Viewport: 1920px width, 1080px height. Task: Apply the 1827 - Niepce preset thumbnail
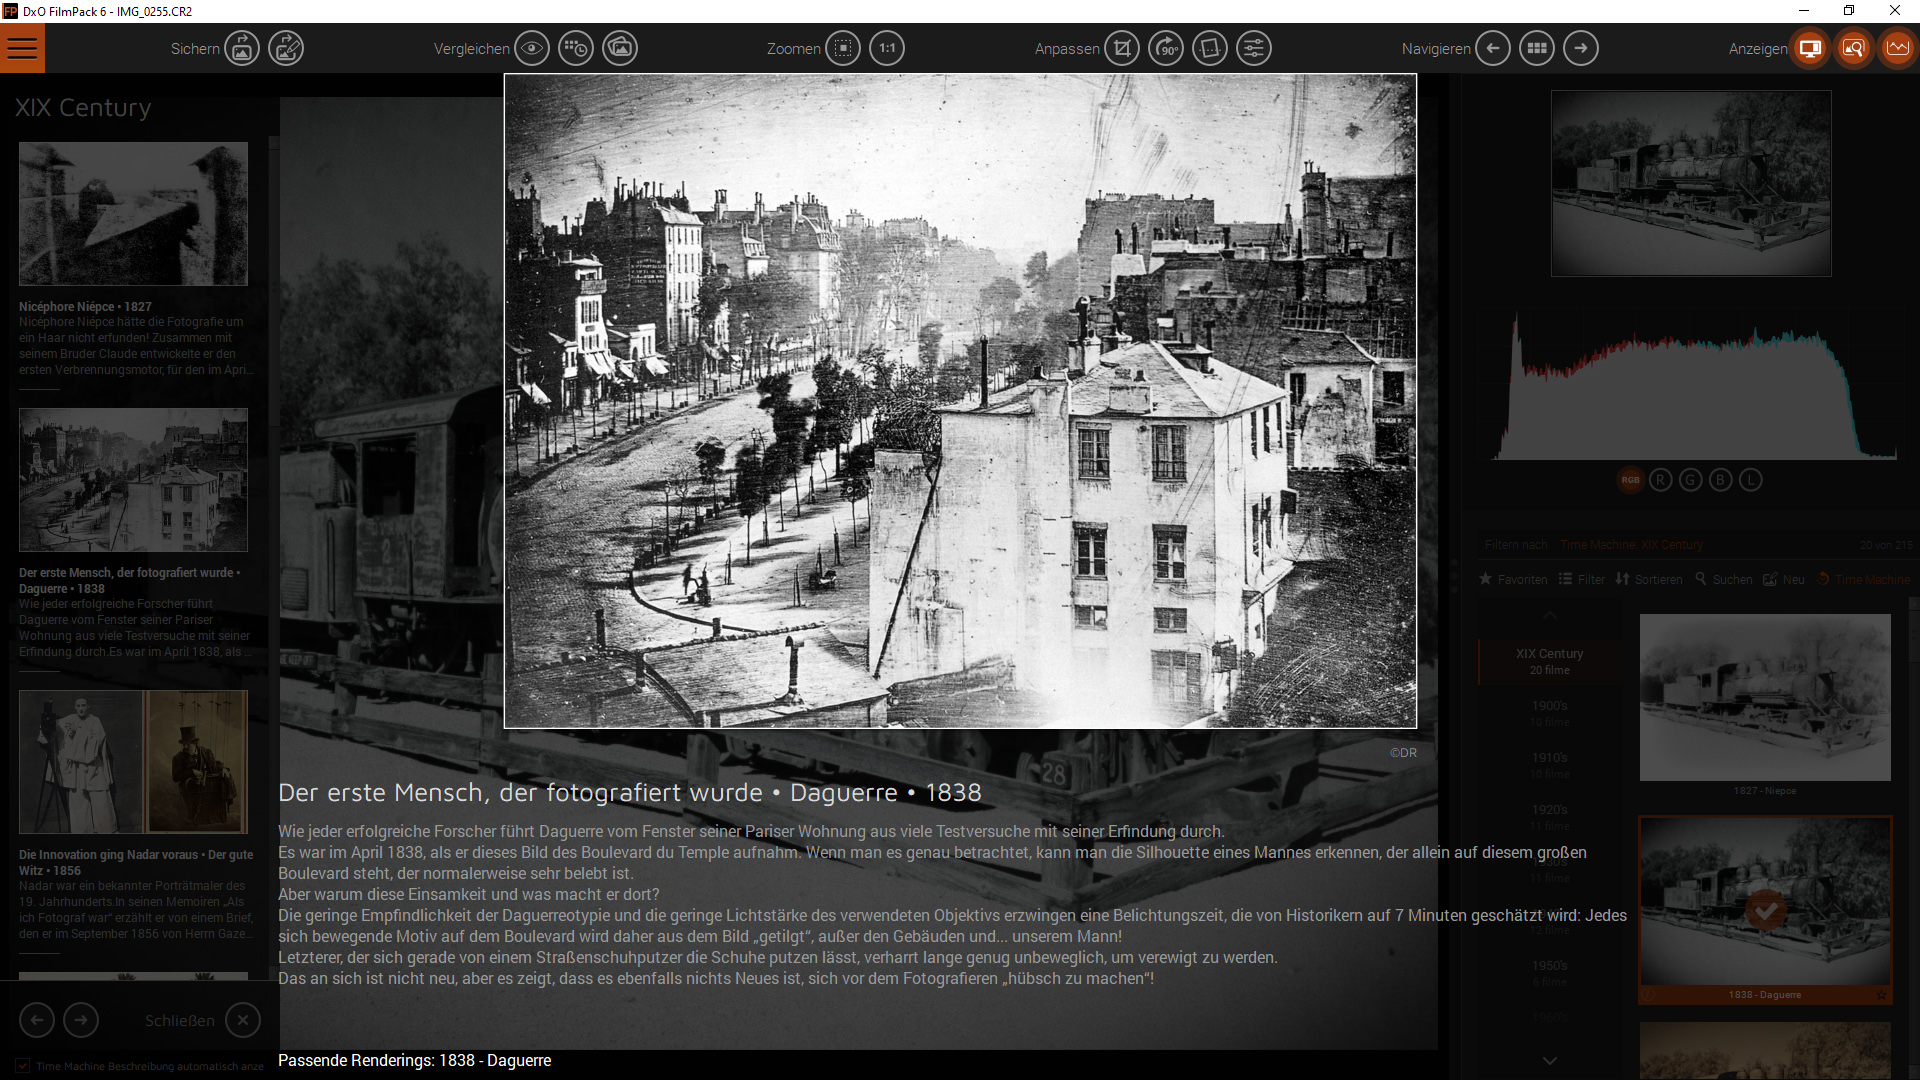1765,698
